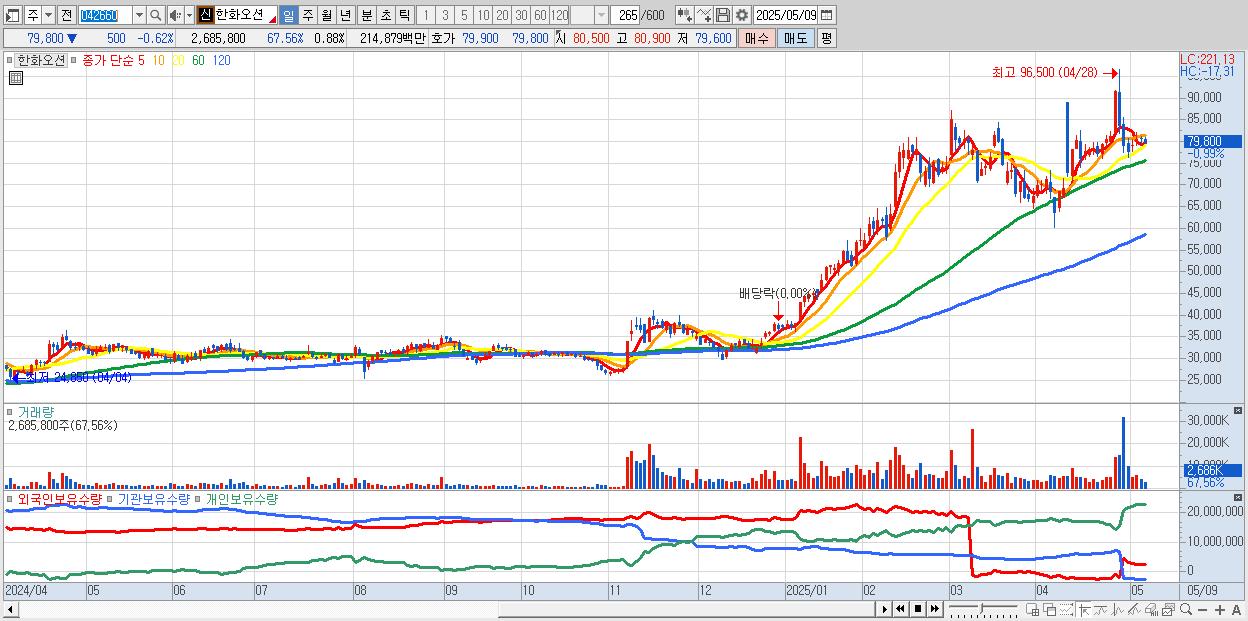Focus the stock code field 042660
Screen dimensions: 1248x621
[105, 15]
